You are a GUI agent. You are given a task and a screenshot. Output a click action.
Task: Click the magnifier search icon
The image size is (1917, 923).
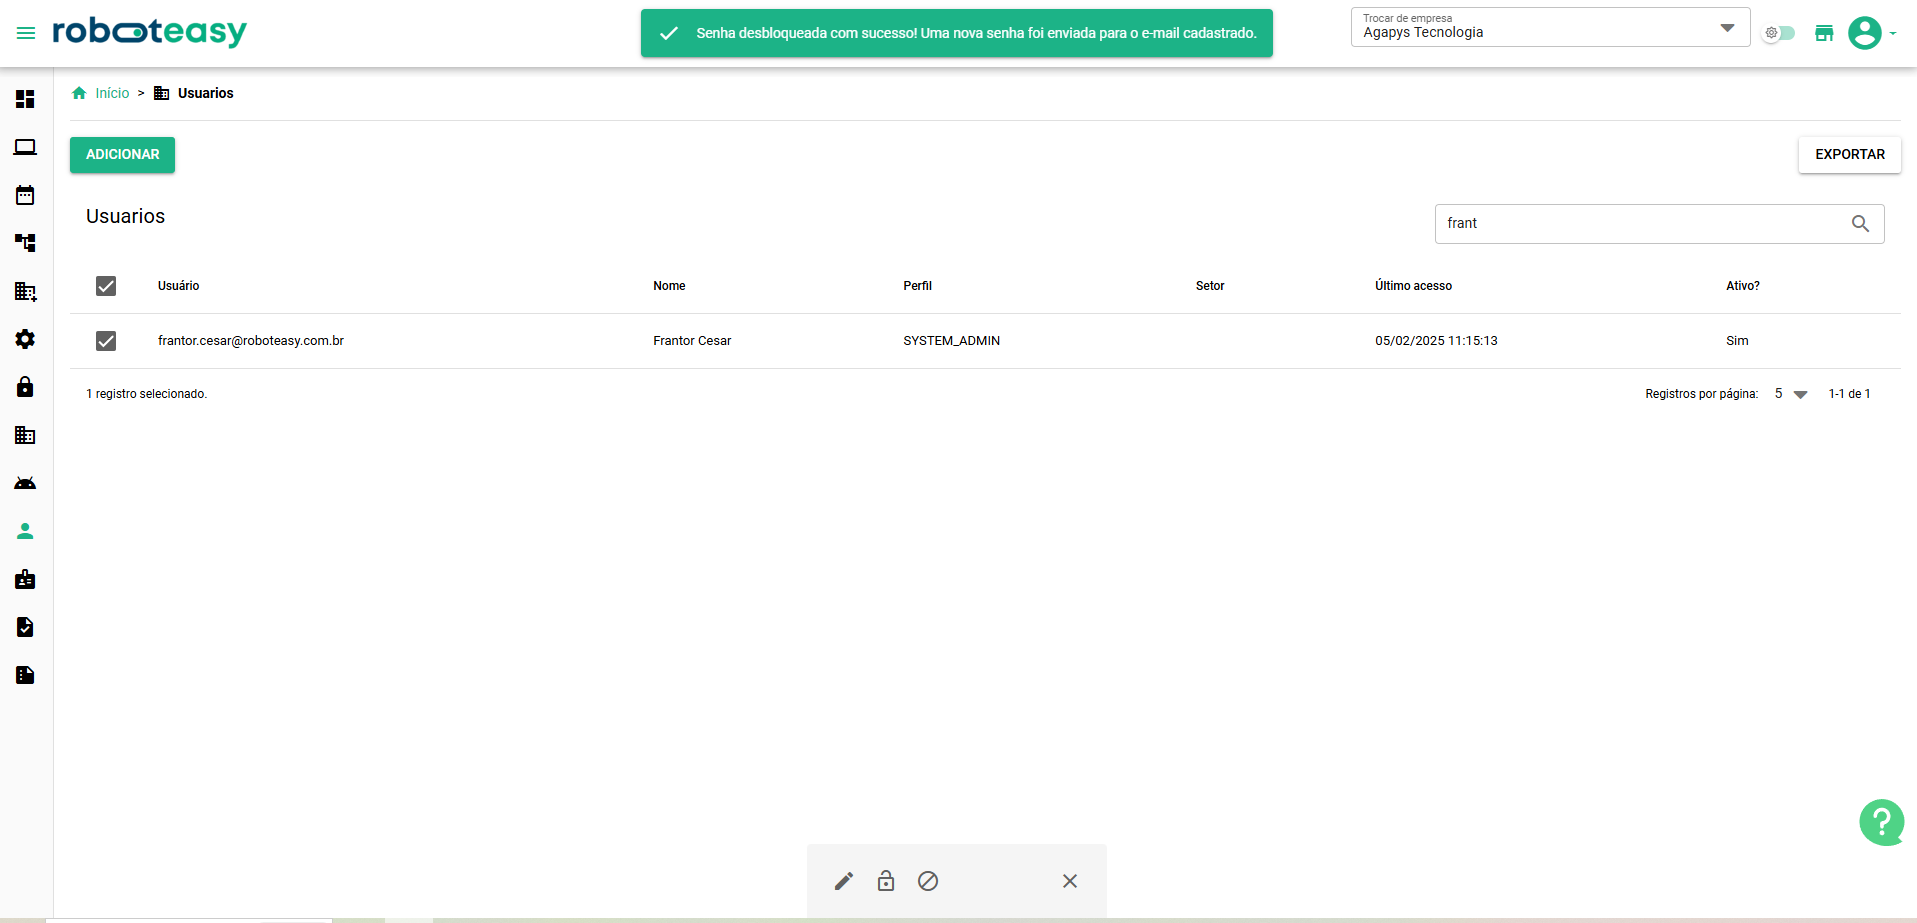point(1860,224)
